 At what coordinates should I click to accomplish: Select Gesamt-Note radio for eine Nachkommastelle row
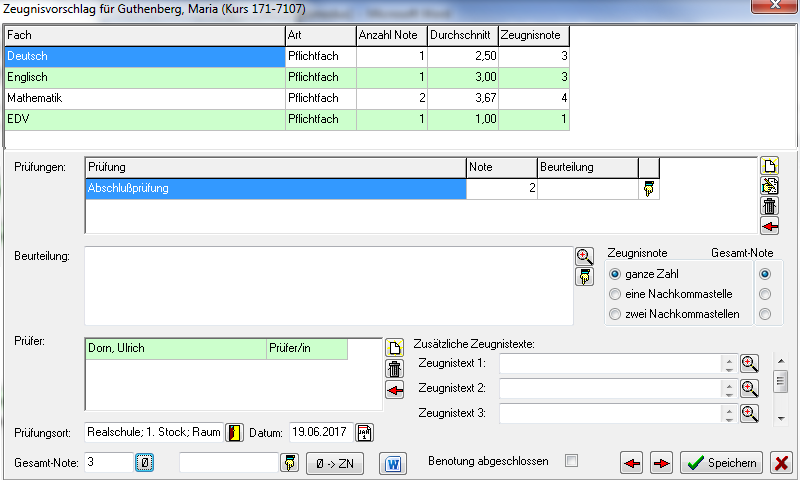coord(765,294)
